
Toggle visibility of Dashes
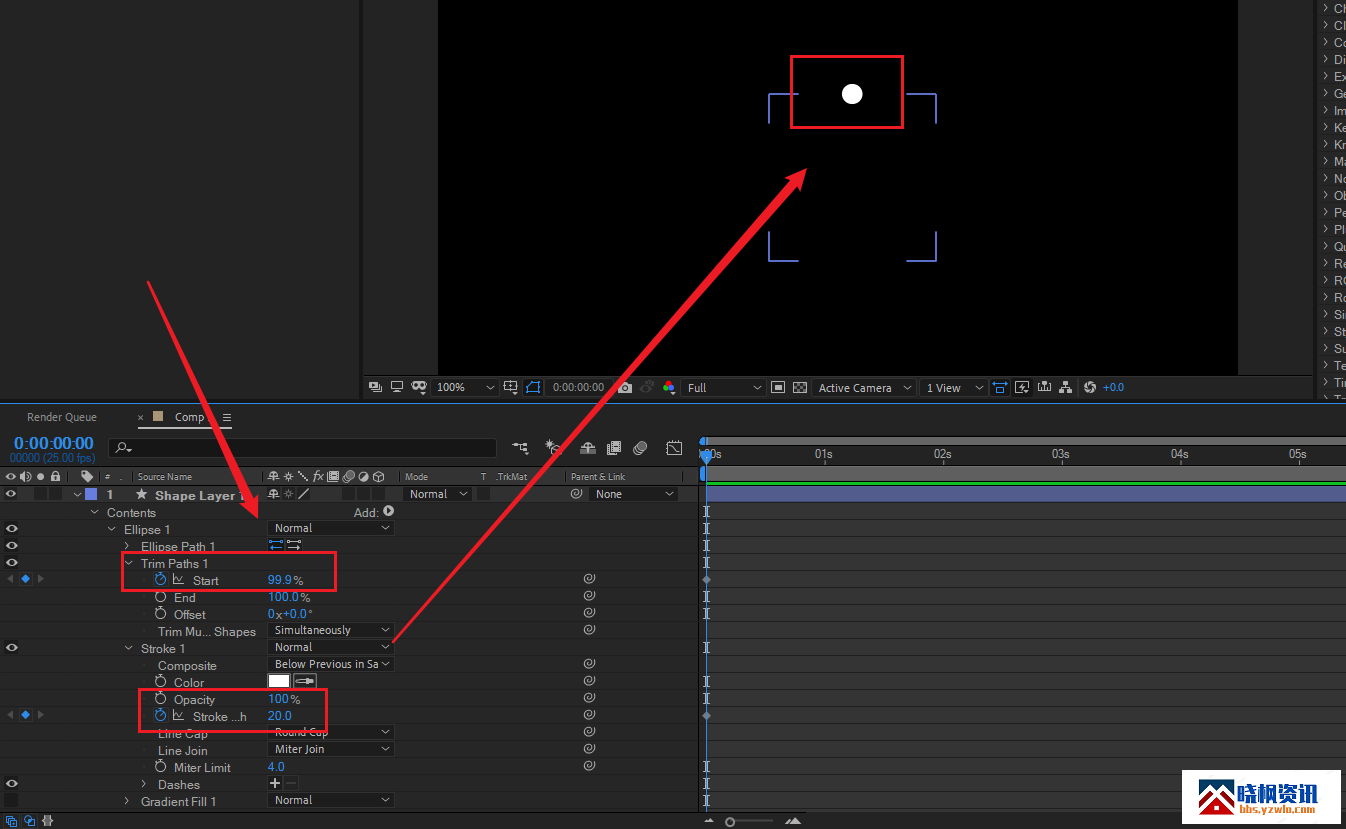pos(11,783)
